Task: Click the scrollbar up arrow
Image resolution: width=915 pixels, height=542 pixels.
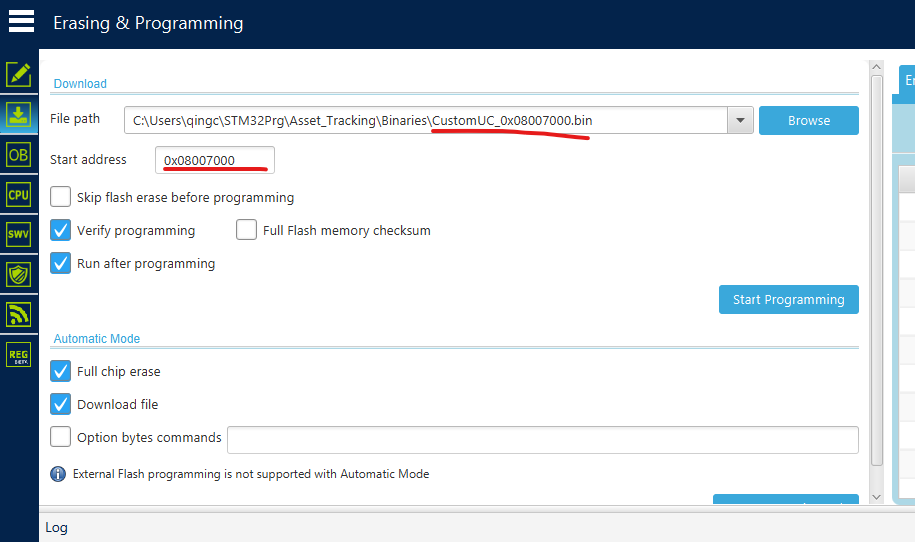Action: (x=876, y=67)
